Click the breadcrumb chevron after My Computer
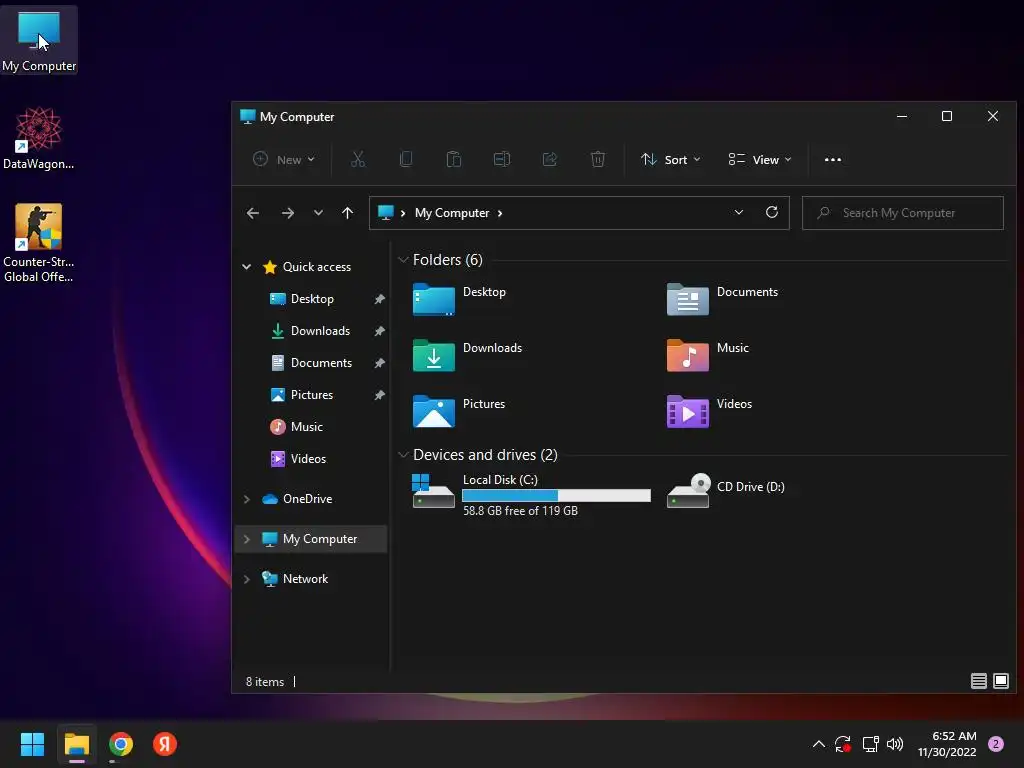The image size is (1024, 768). [500, 213]
